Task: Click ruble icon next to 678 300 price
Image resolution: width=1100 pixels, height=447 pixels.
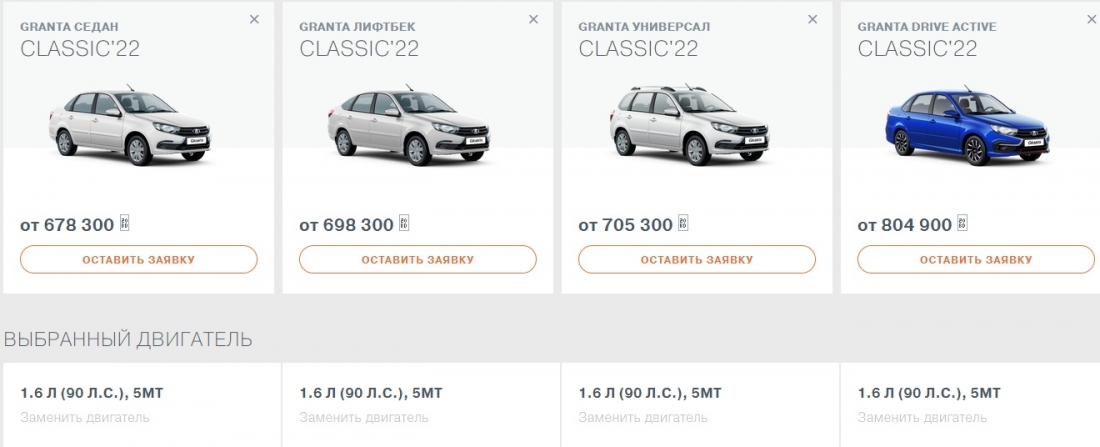Action: [x=125, y=224]
